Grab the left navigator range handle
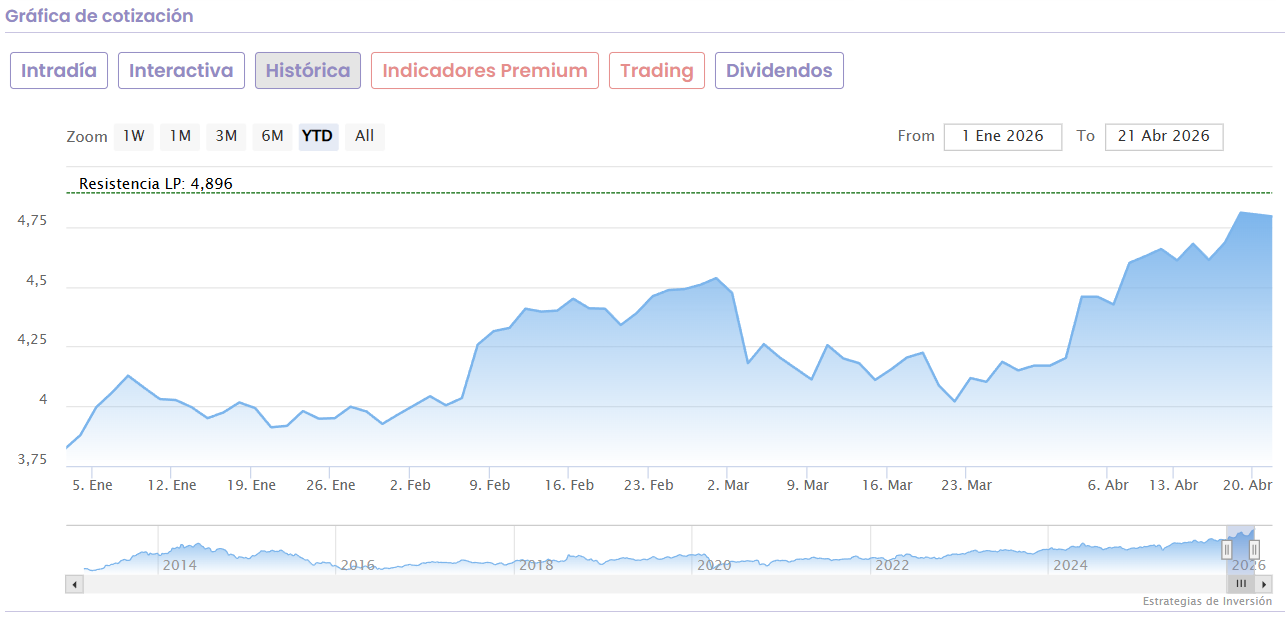Image resolution: width=1288 pixels, height=633 pixels. pyautogui.click(x=1227, y=549)
